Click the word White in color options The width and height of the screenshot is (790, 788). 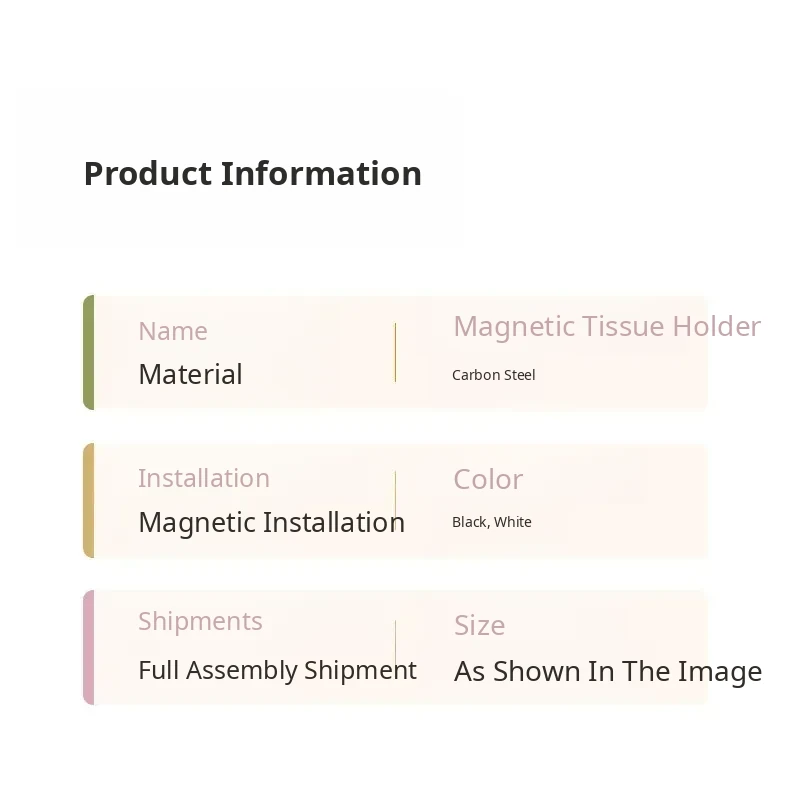tap(513, 522)
